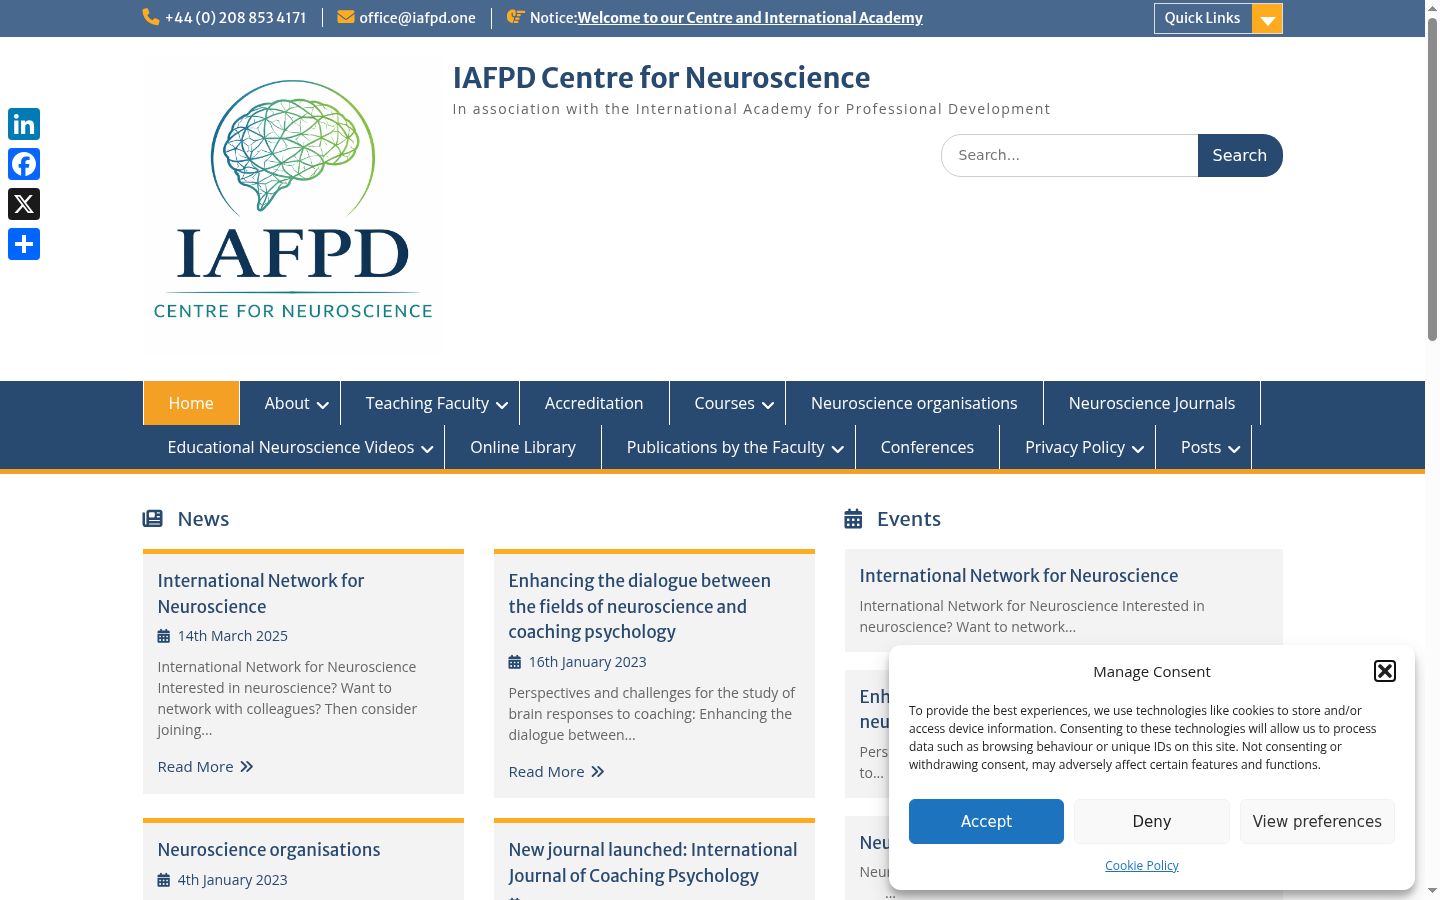Share page via LinkedIn icon

pos(24,124)
